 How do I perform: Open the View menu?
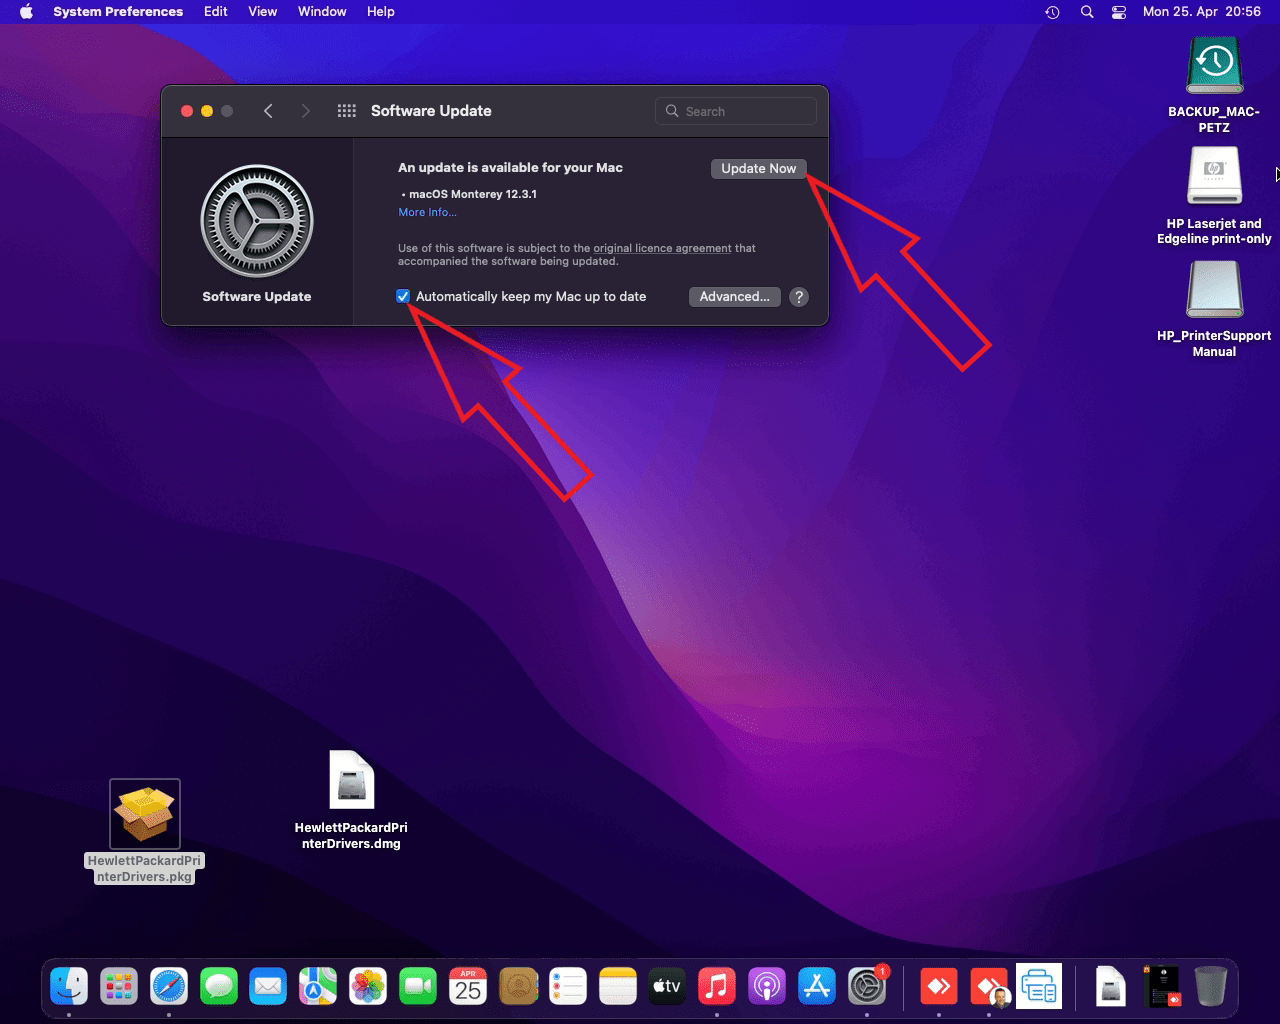pos(263,12)
